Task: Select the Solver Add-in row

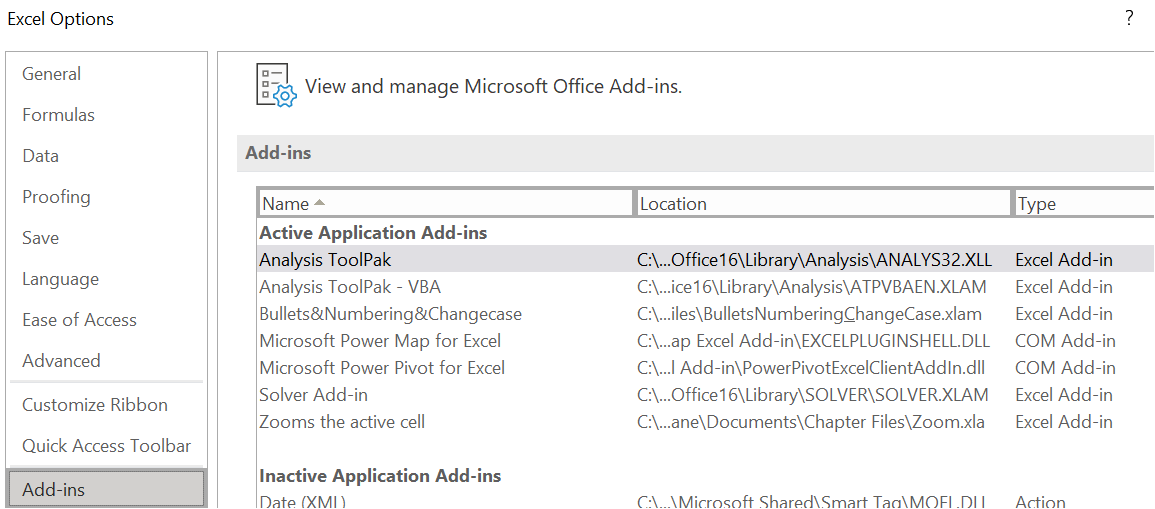Action: pos(313,395)
